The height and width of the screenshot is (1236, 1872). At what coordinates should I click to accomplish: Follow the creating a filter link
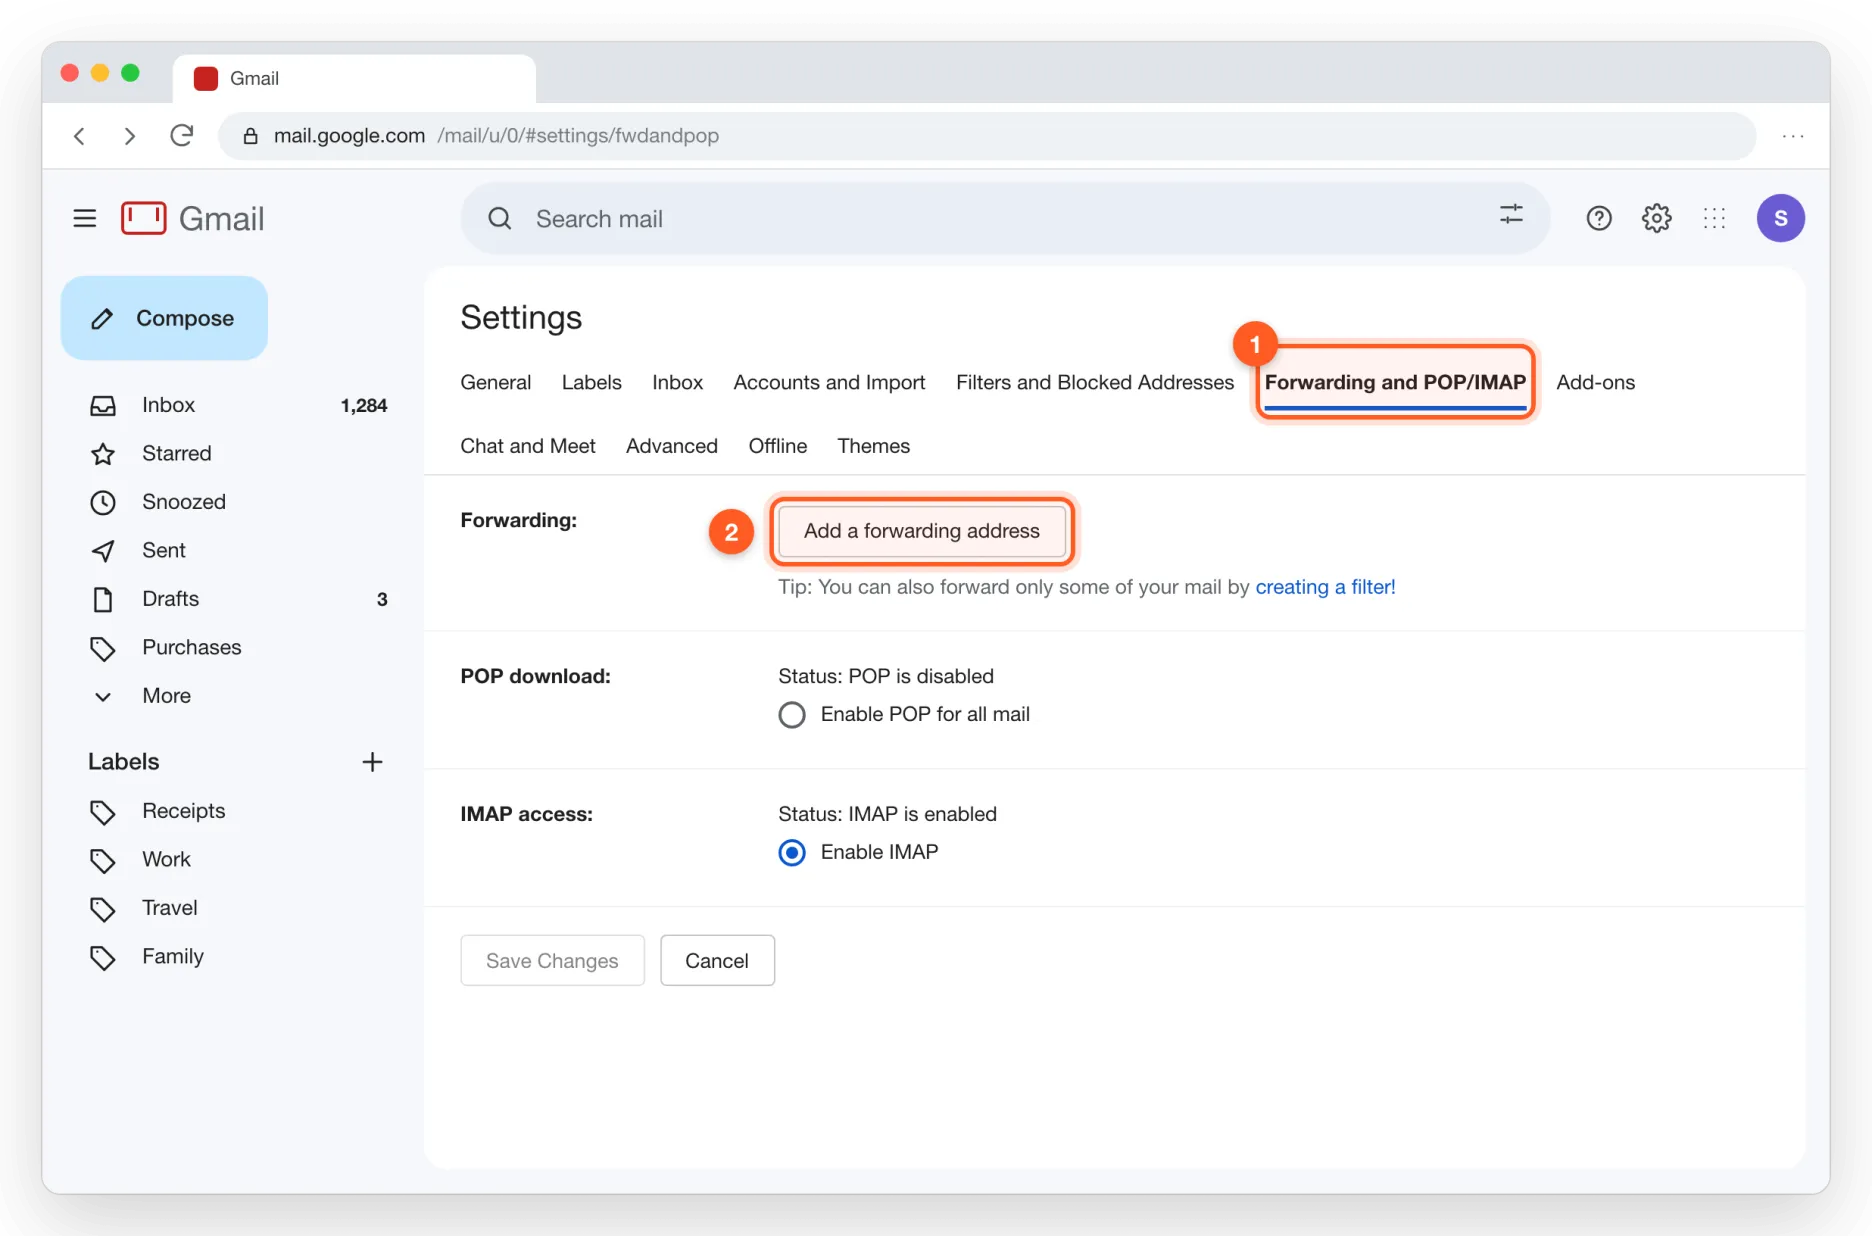tap(1325, 587)
